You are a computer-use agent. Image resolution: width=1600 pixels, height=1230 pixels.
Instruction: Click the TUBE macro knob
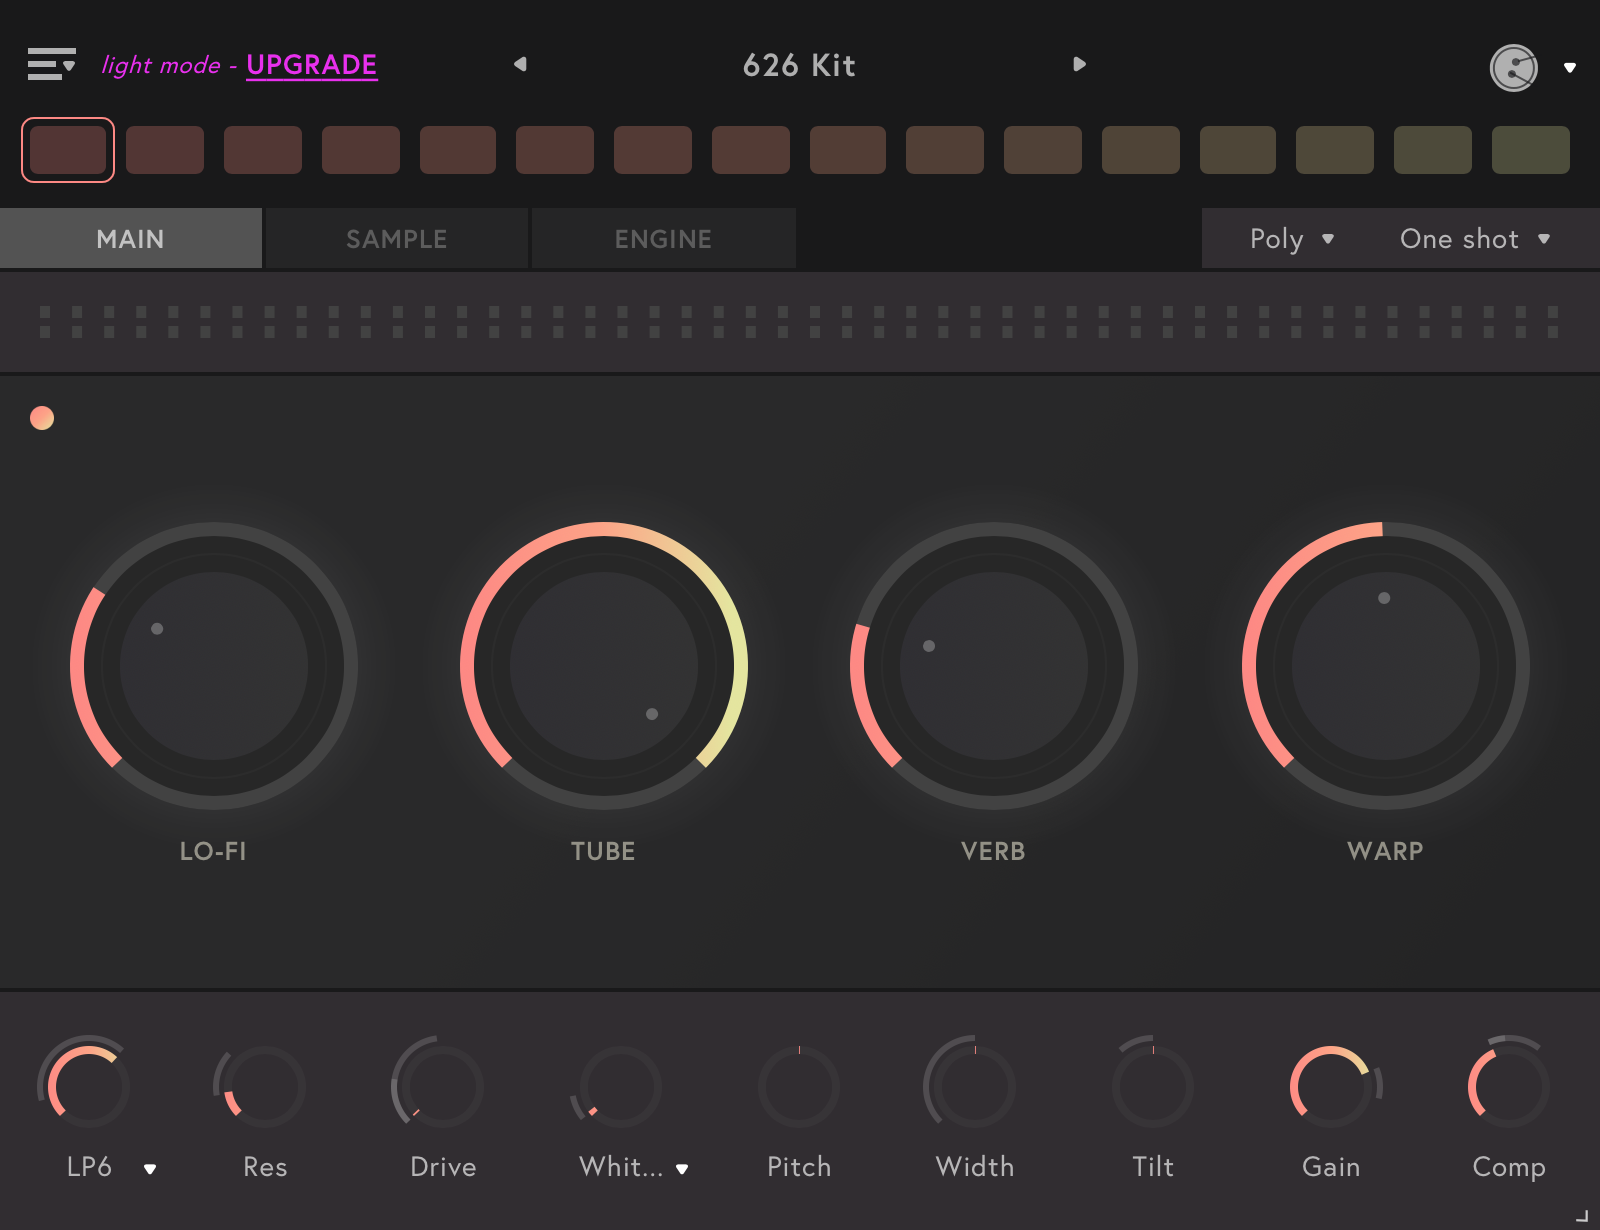coord(603,665)
